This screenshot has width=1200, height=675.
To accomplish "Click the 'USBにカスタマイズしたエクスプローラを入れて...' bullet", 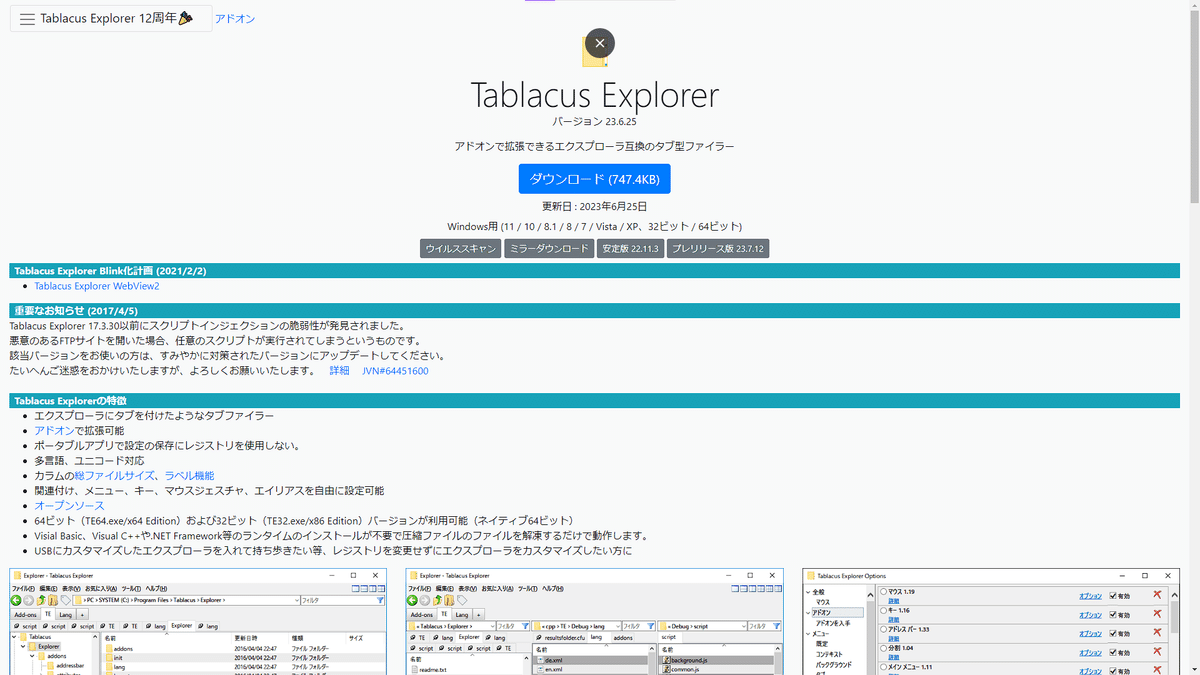I will coord(333,551).
